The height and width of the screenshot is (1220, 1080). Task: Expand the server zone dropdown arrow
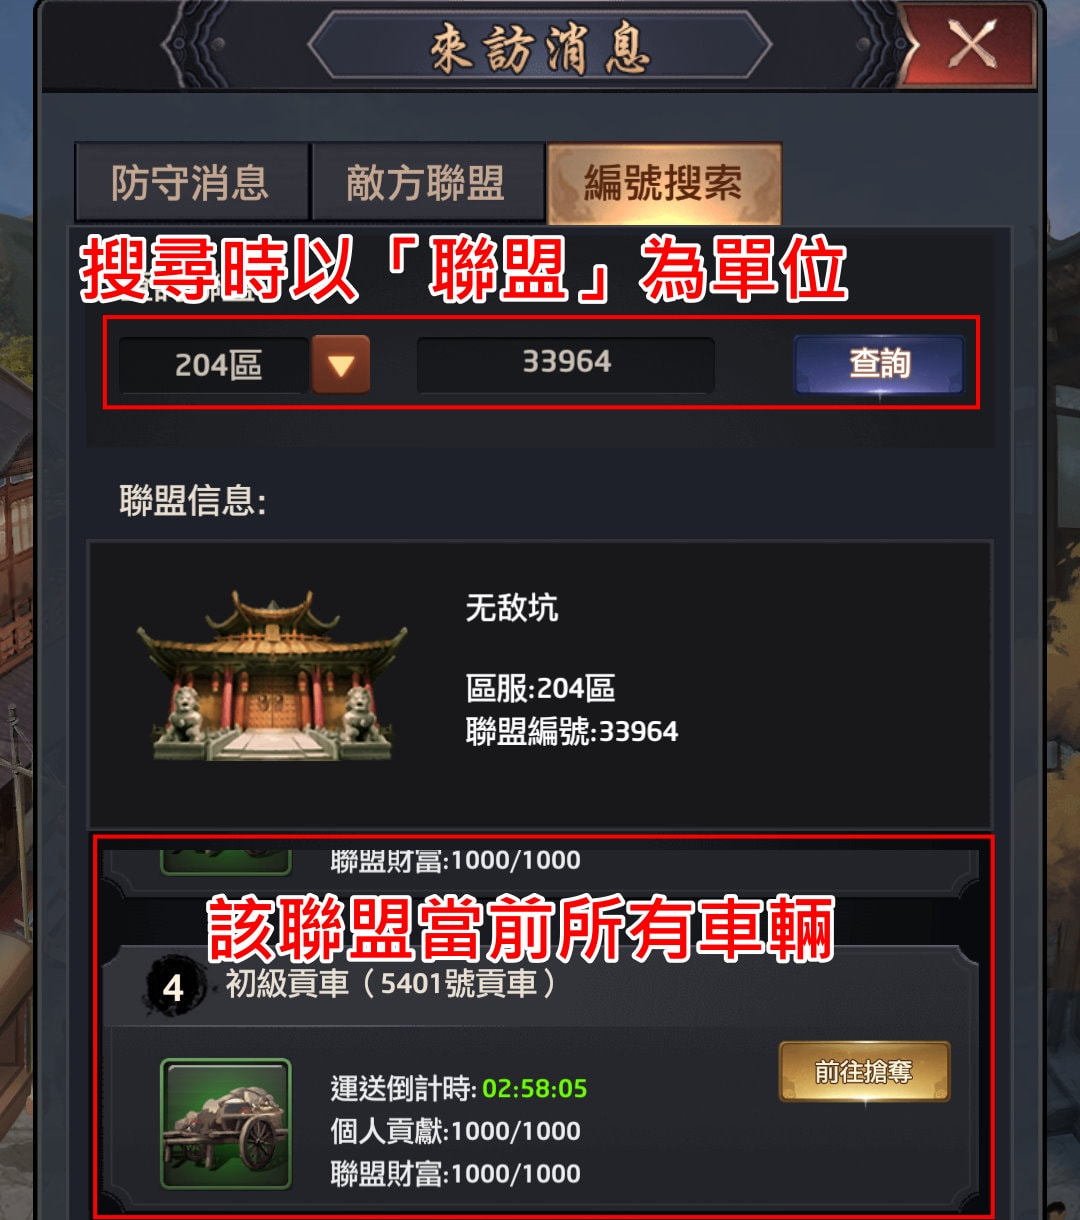[341, 364]
